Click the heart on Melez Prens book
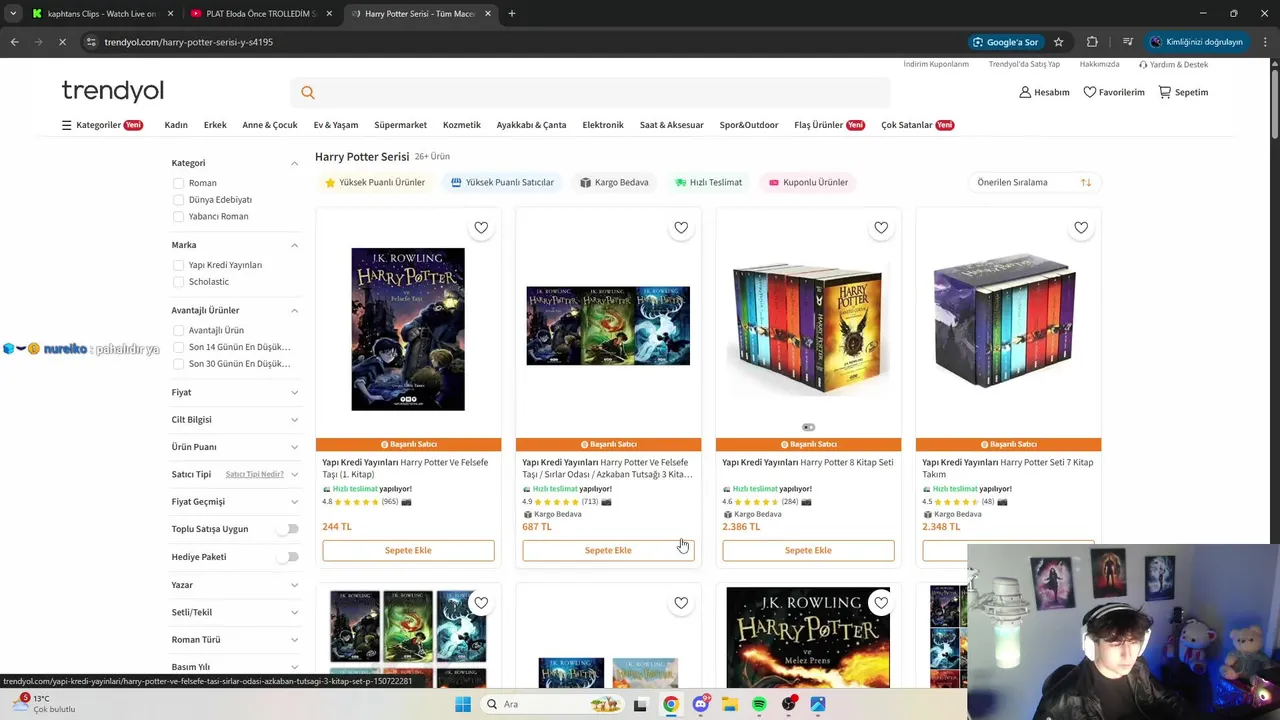 click(x=881, y=603)
